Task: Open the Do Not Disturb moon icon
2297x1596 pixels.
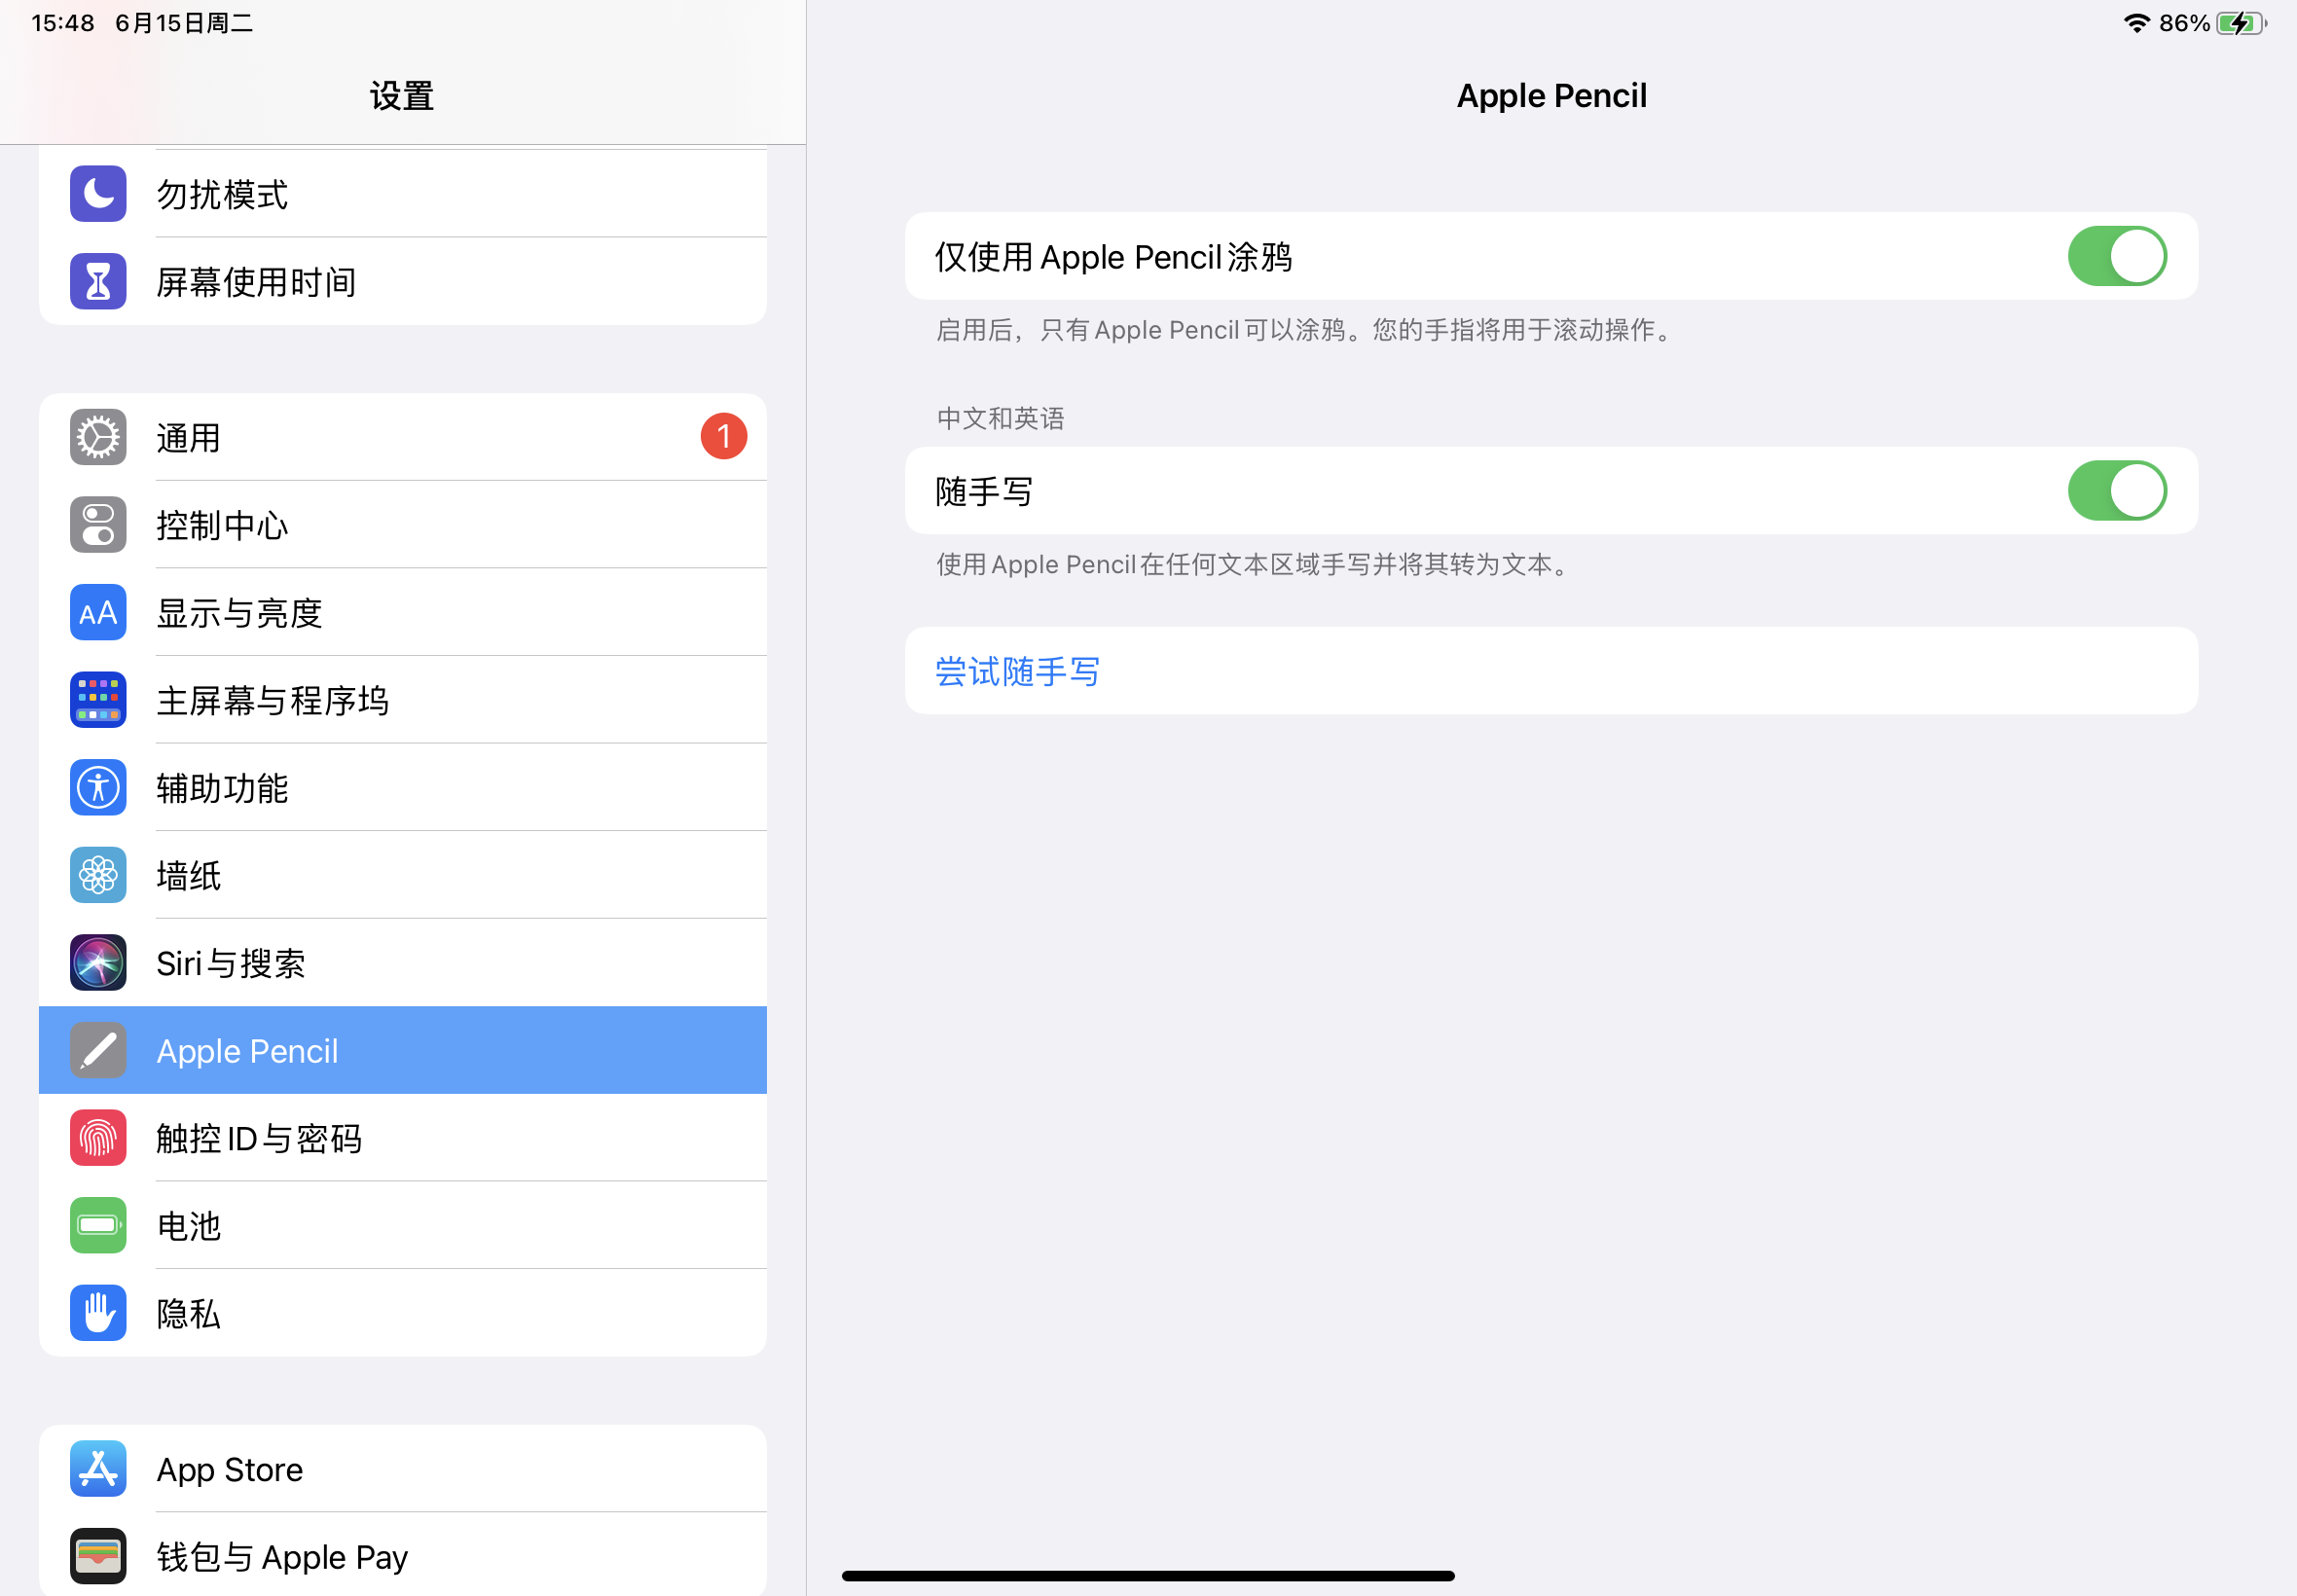Action: point(98,194)
